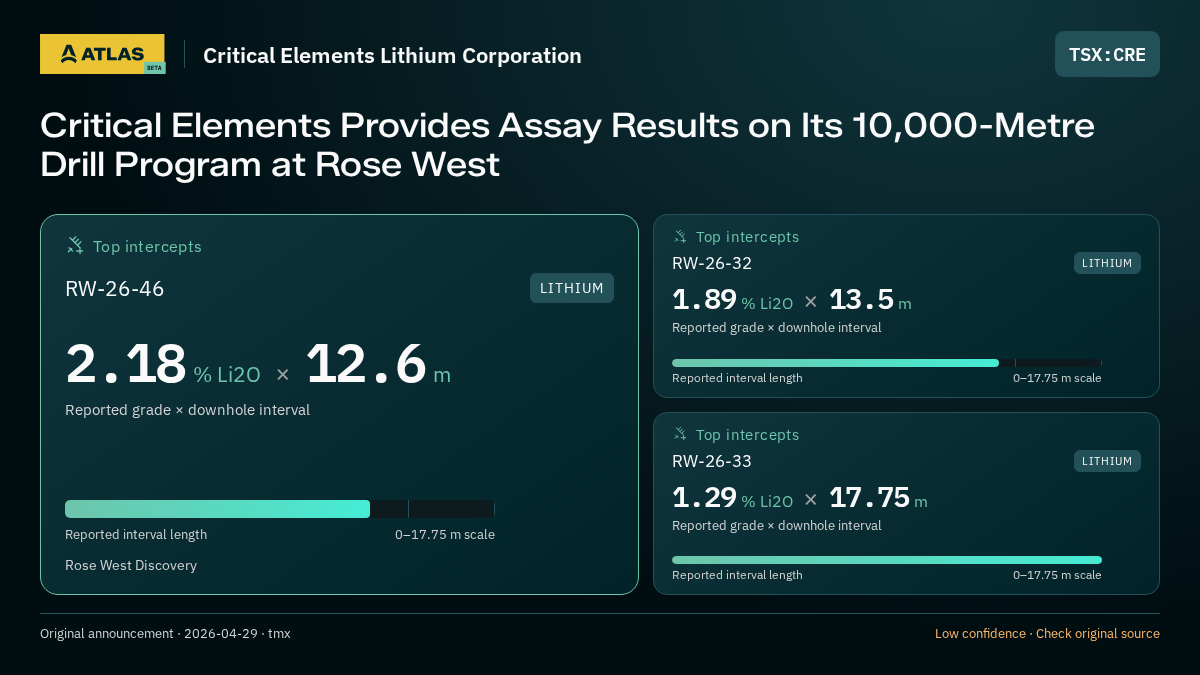
Task: Click the 0–17.75 m scale label under RW-26-32
Action: click(1057, 378)
